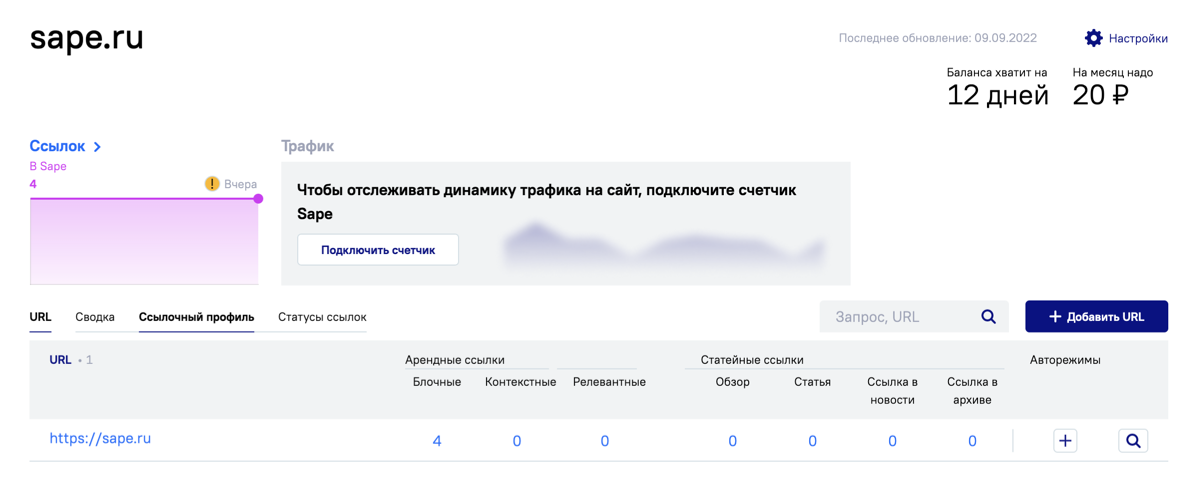
Task: Open the Ссылочный профиль tab
Action: 196,317
